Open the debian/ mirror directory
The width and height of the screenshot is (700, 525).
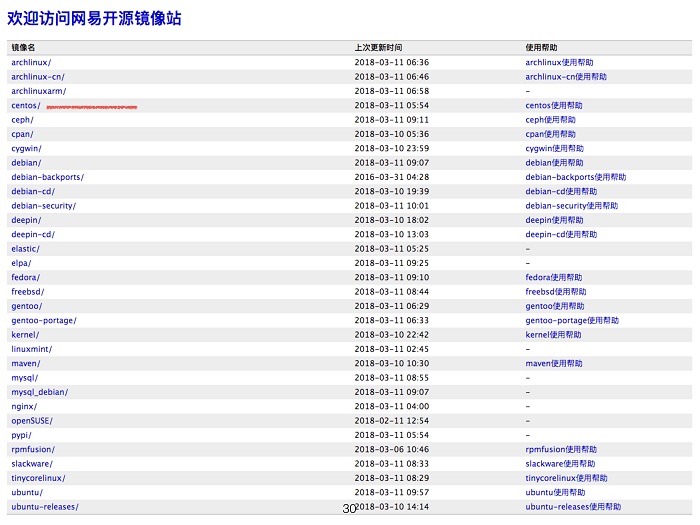pyautogui.click(x=26, y=162)
